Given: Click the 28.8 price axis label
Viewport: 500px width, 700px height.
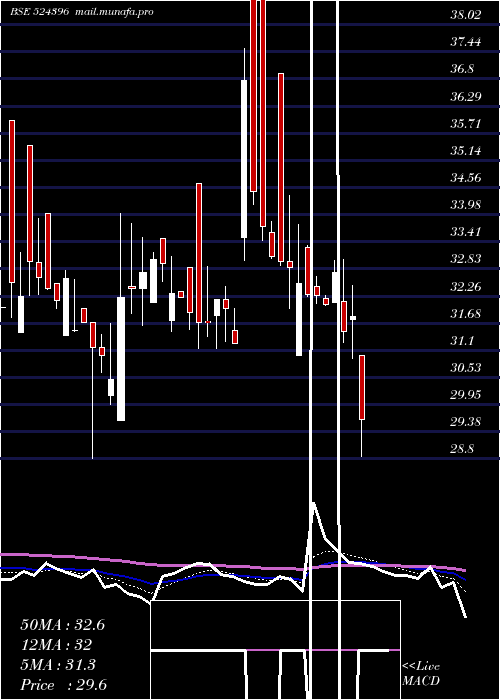Looking at the screenshot, I should coord(462,449).
